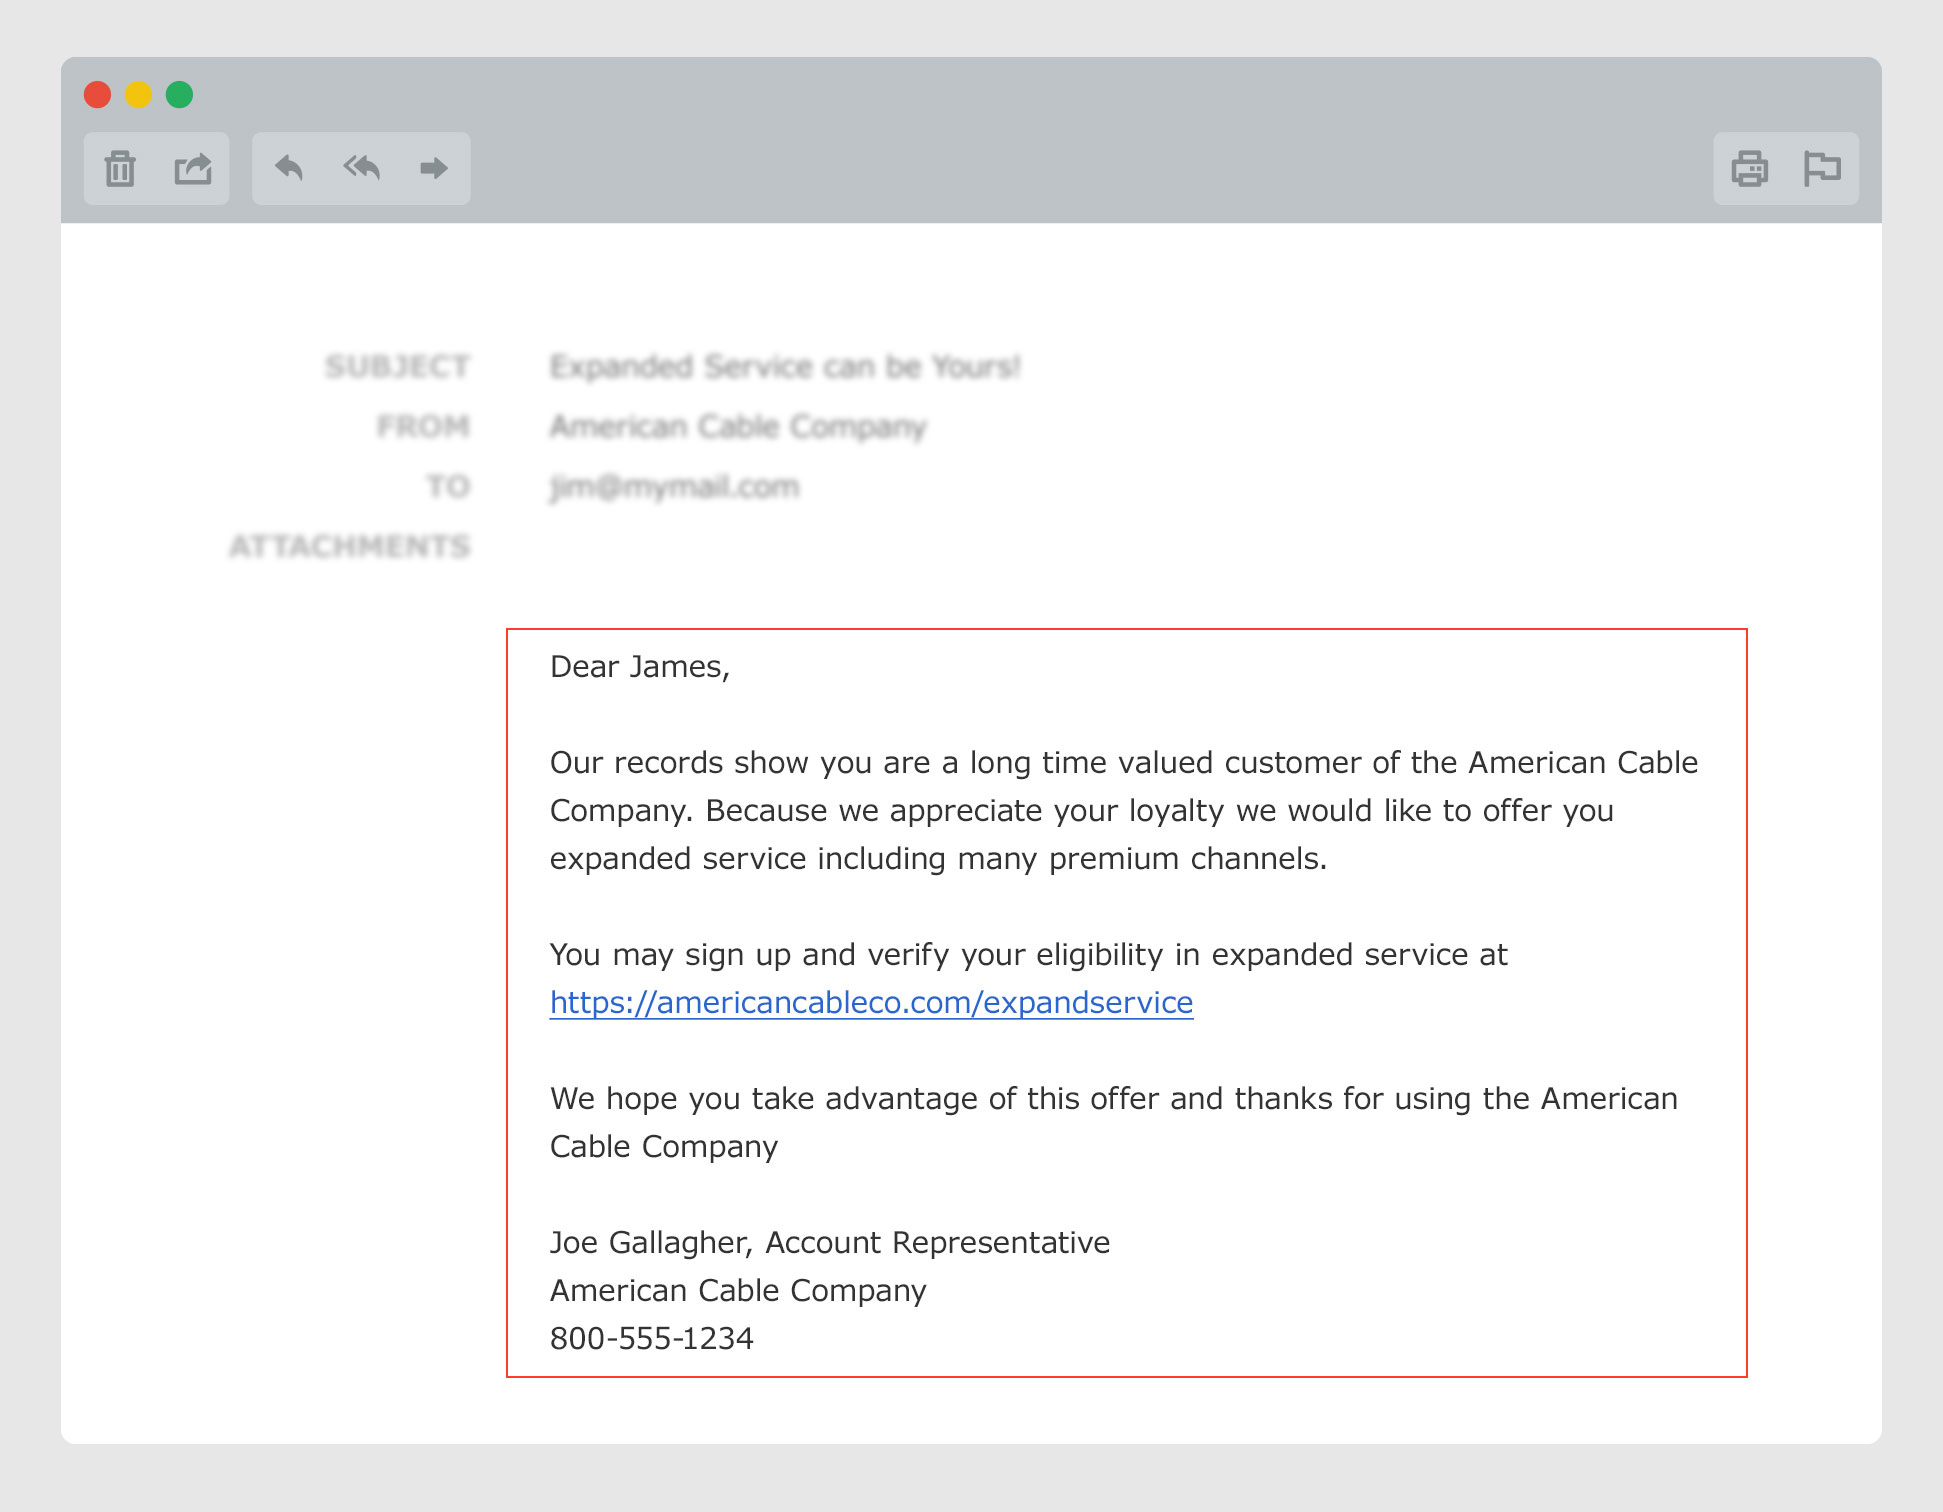Click the reply-all double arrow icon
Screen dimensions: 1943x1512
click(x=361, y=167)
